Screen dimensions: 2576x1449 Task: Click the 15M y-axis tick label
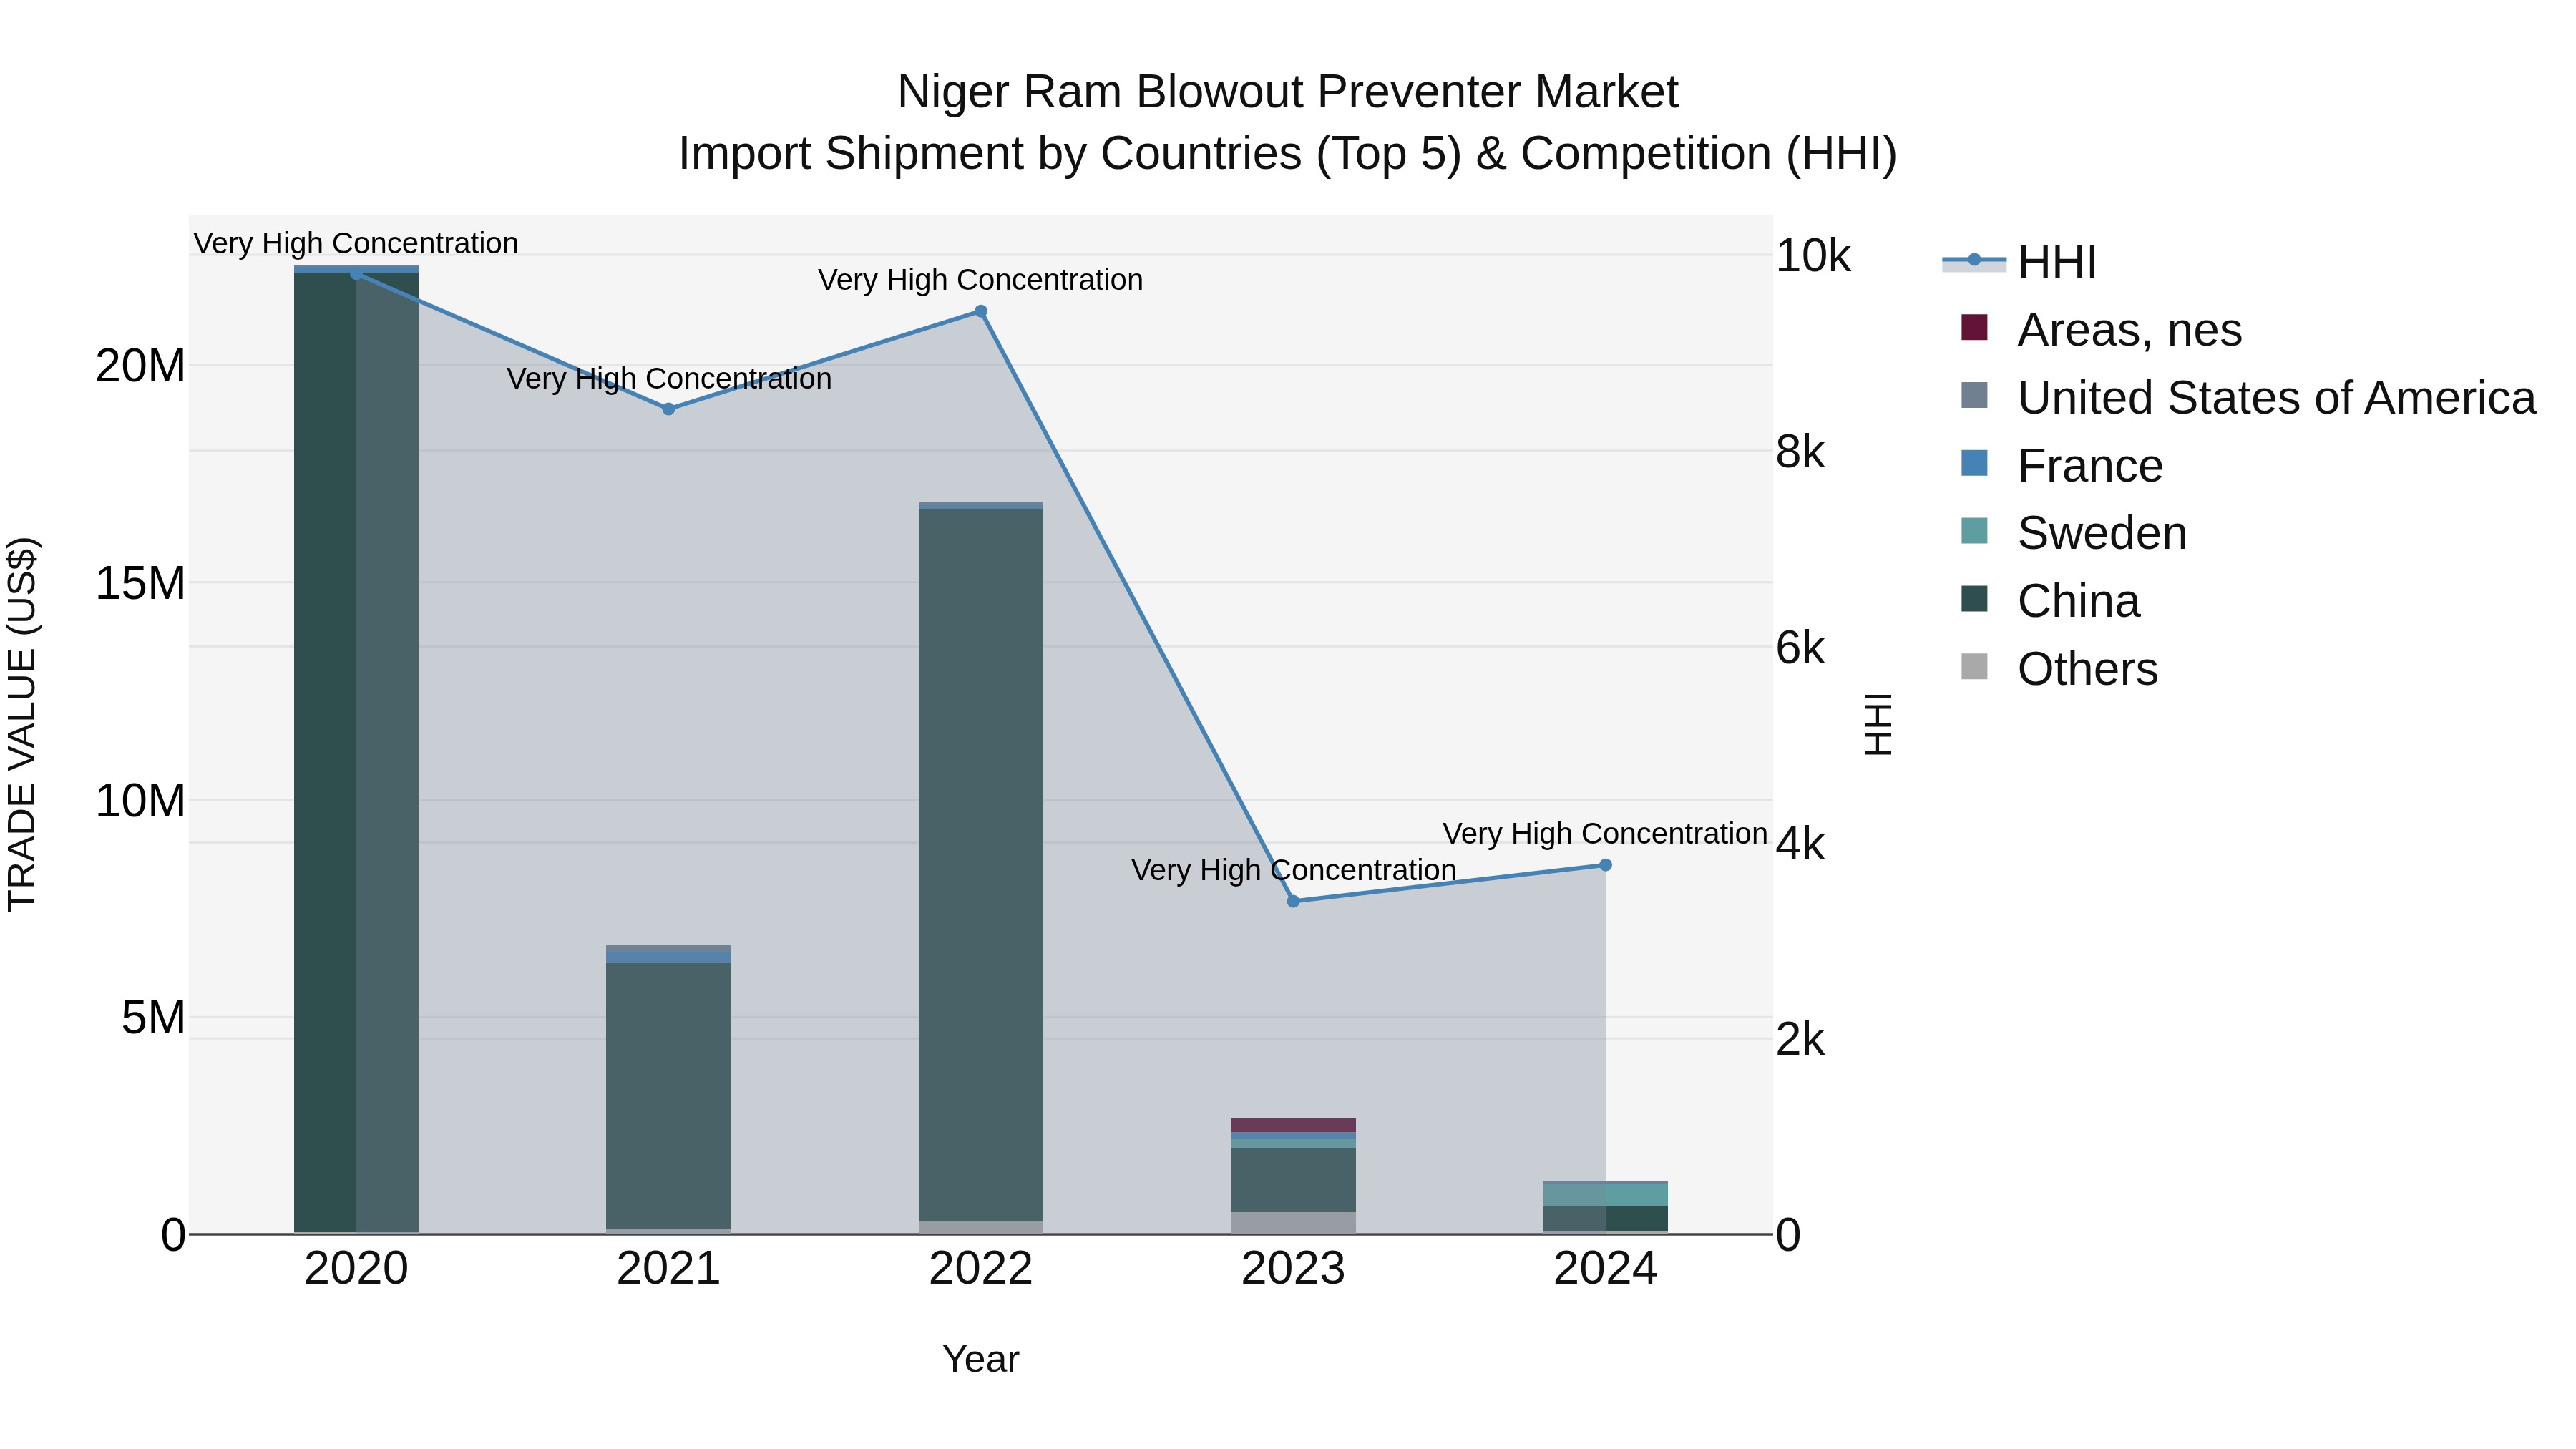point(140,583)
